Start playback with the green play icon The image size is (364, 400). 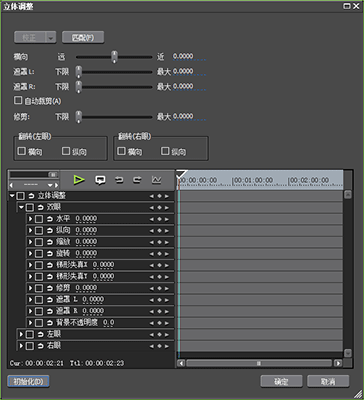coord(79,180)
